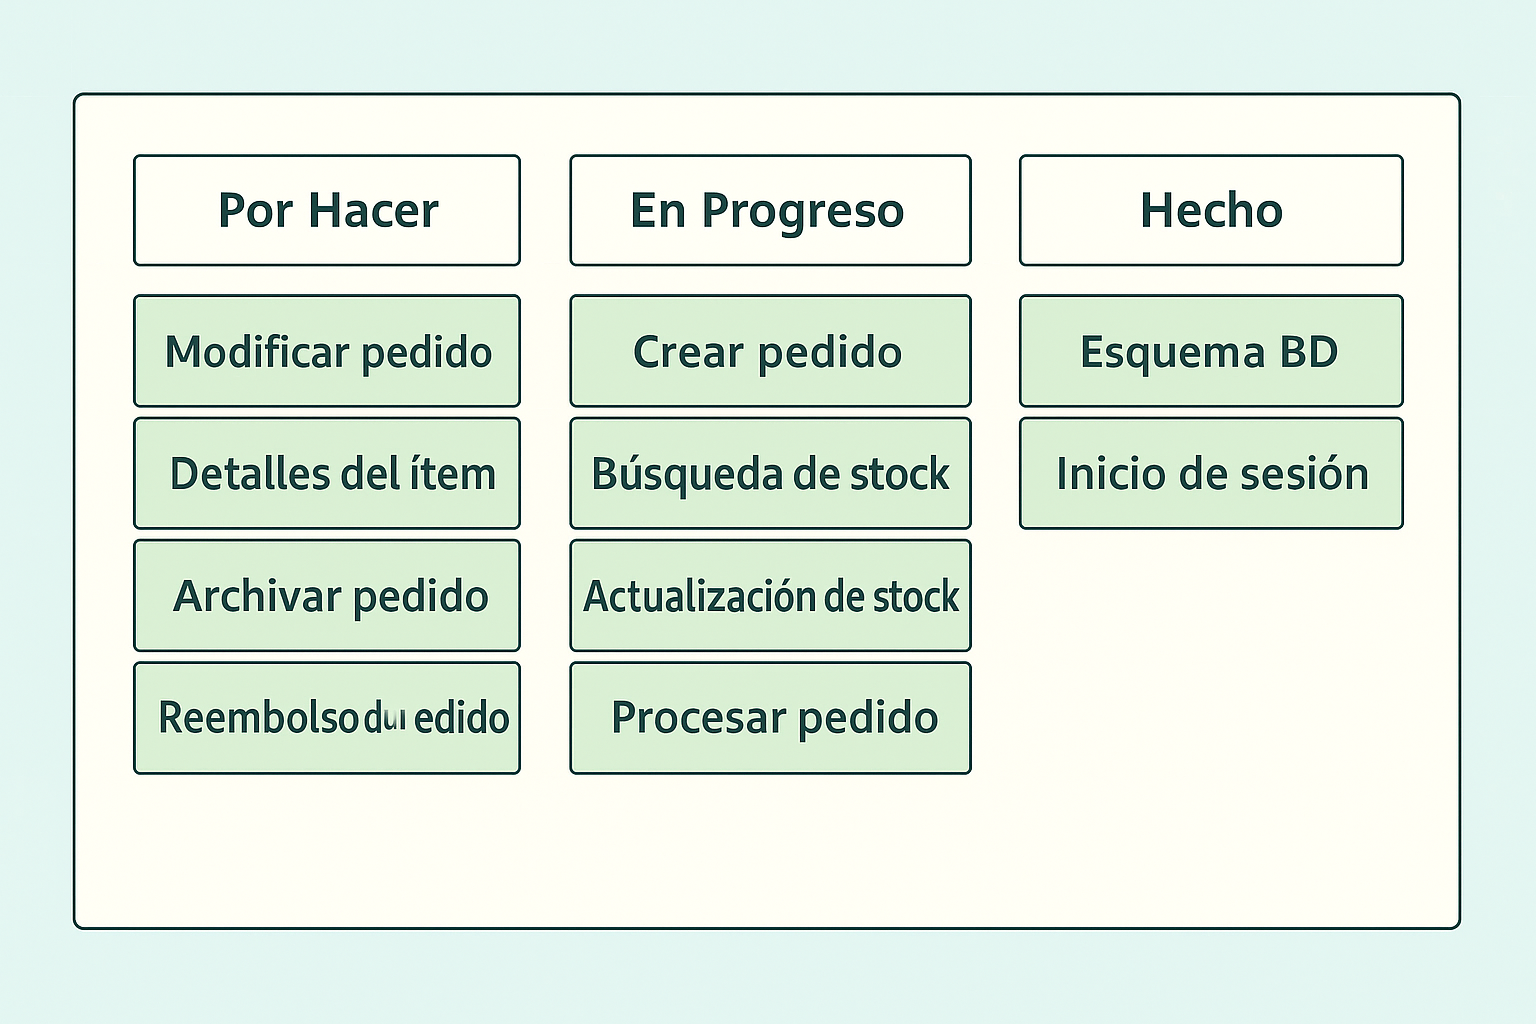Screen dimensions: 1536x1024
Task: Choose the topmost card under Por Hacer
Action: click(327, 351)
